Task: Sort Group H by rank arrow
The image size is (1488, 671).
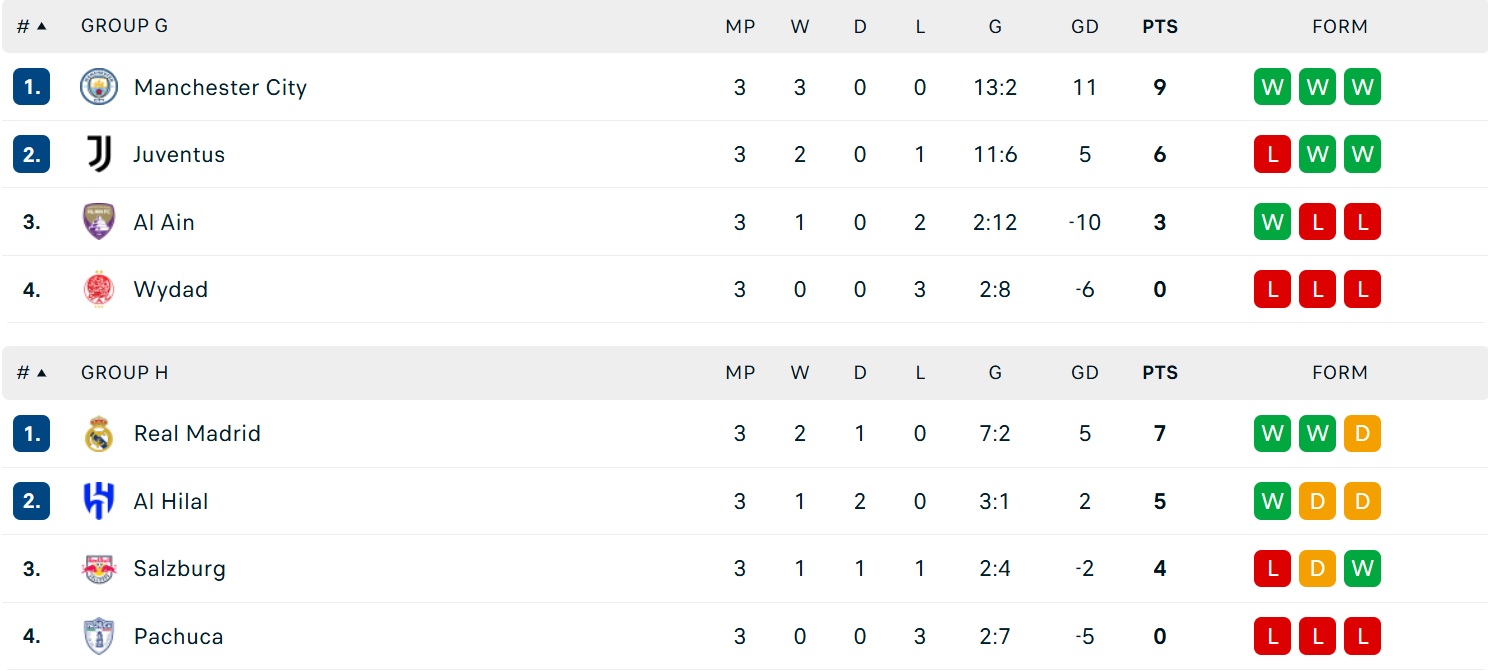Action: pyautogui.click(x=41, y=372)
